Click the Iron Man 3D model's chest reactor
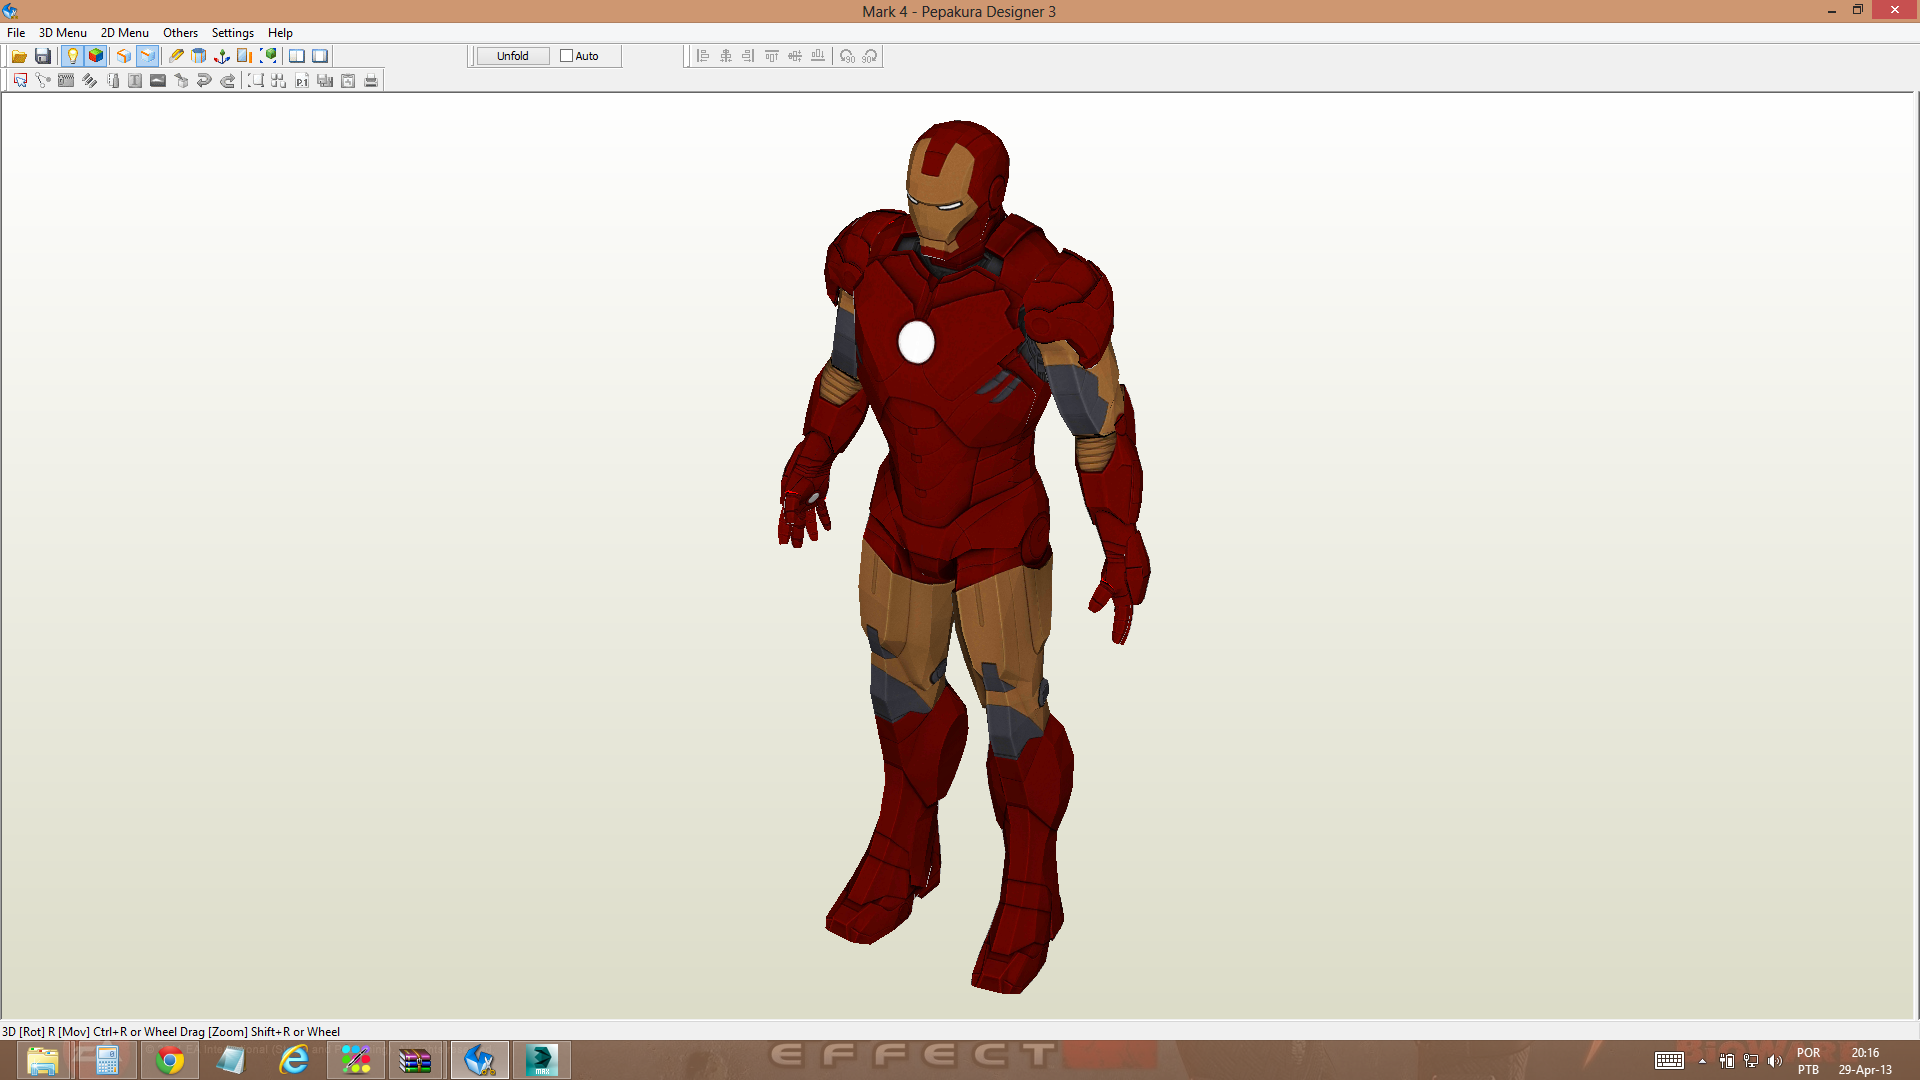Image resolution: width=1920 pixels, height=1080 pixels. tap(916, 342)
